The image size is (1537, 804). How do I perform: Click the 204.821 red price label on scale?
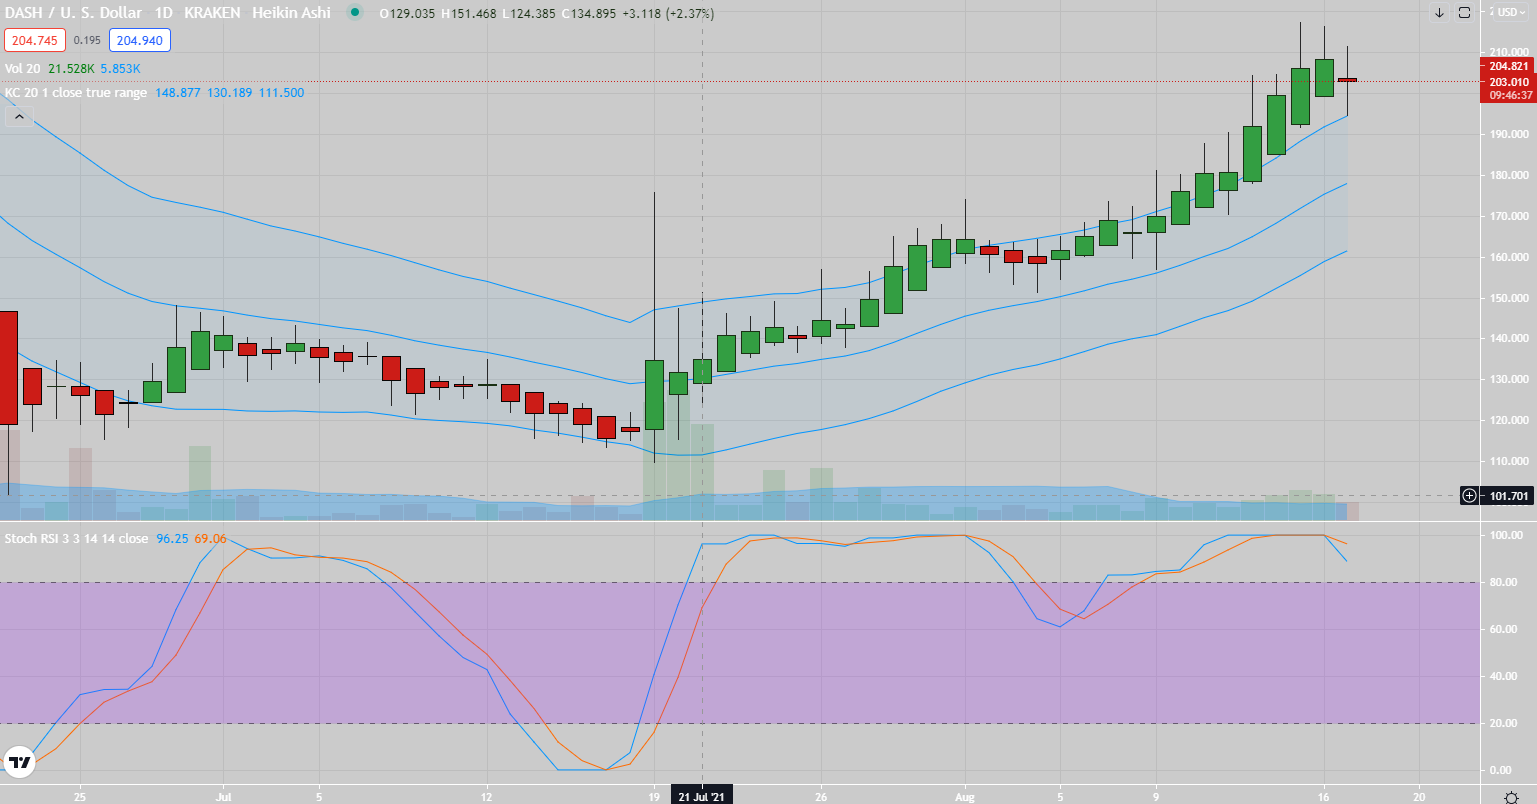(x=1507, y=66)
